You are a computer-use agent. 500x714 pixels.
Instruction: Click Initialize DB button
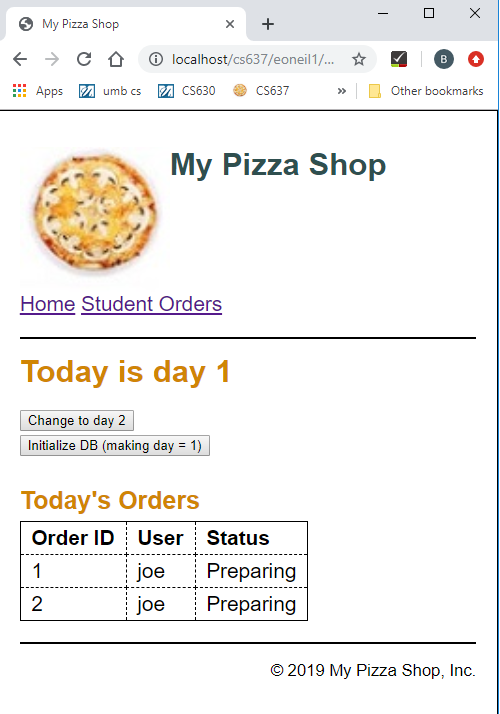(x=115, y=445)
